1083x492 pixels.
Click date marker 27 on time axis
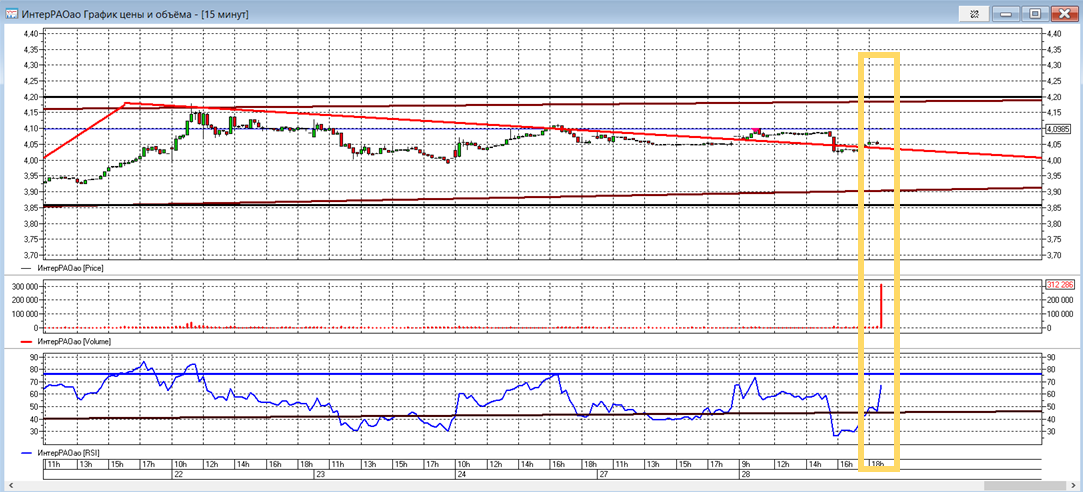coord(603,474)
